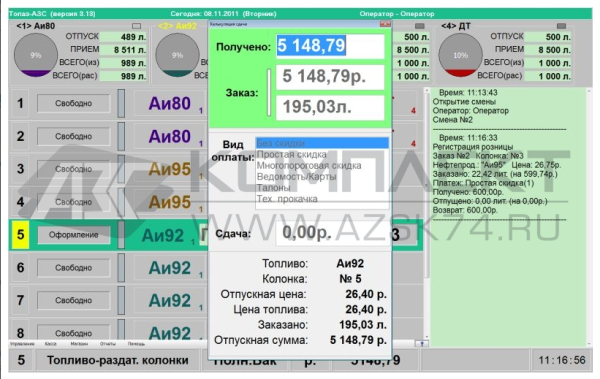
Task: Click tank <1> ПРИЕМ value 8 511 л.
Action: point(123,50)
